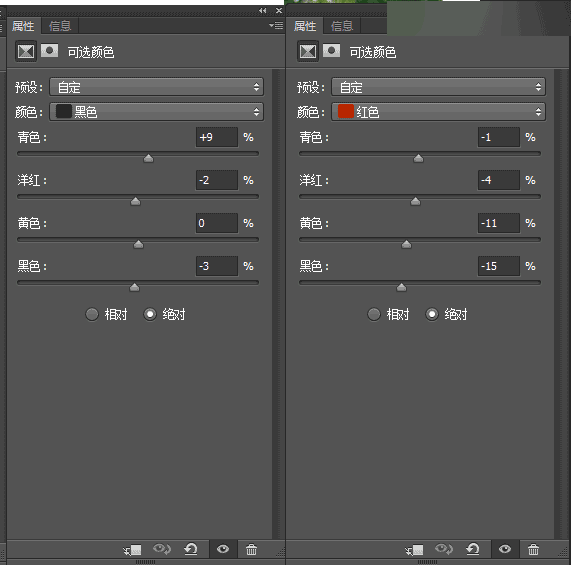
Task: Delete adjustment layer in left panel
Action: pos(251,549)
